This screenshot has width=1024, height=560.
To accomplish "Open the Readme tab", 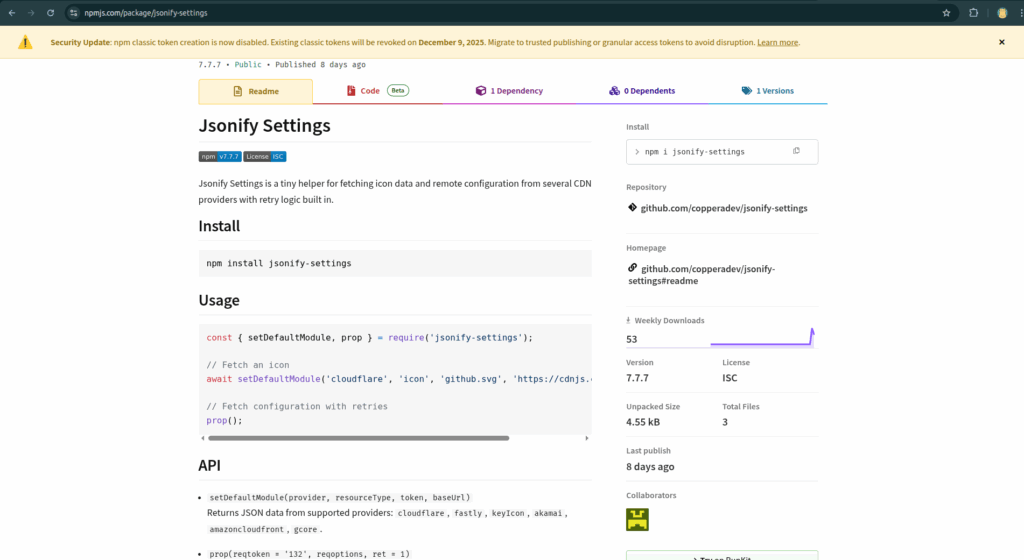I will [255, 91].
